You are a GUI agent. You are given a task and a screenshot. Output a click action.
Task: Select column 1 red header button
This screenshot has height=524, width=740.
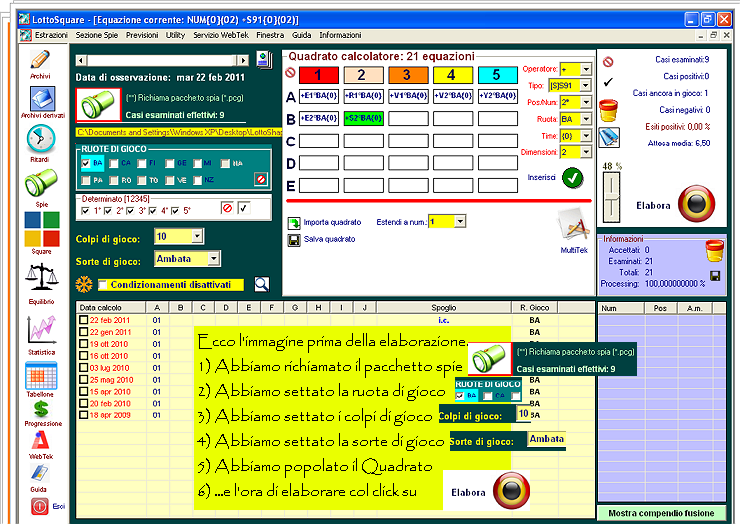pyautogui.click(x=319, y=75)
